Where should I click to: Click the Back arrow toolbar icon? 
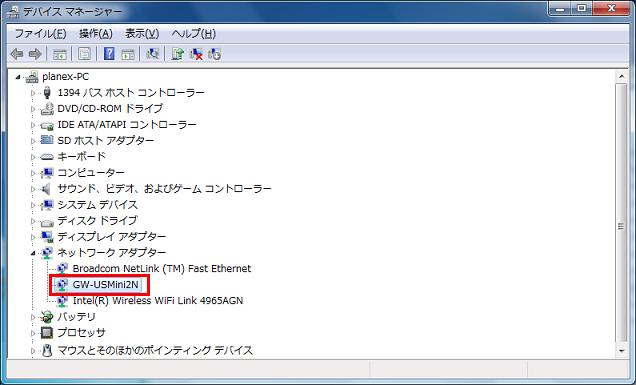click(17, 54)
